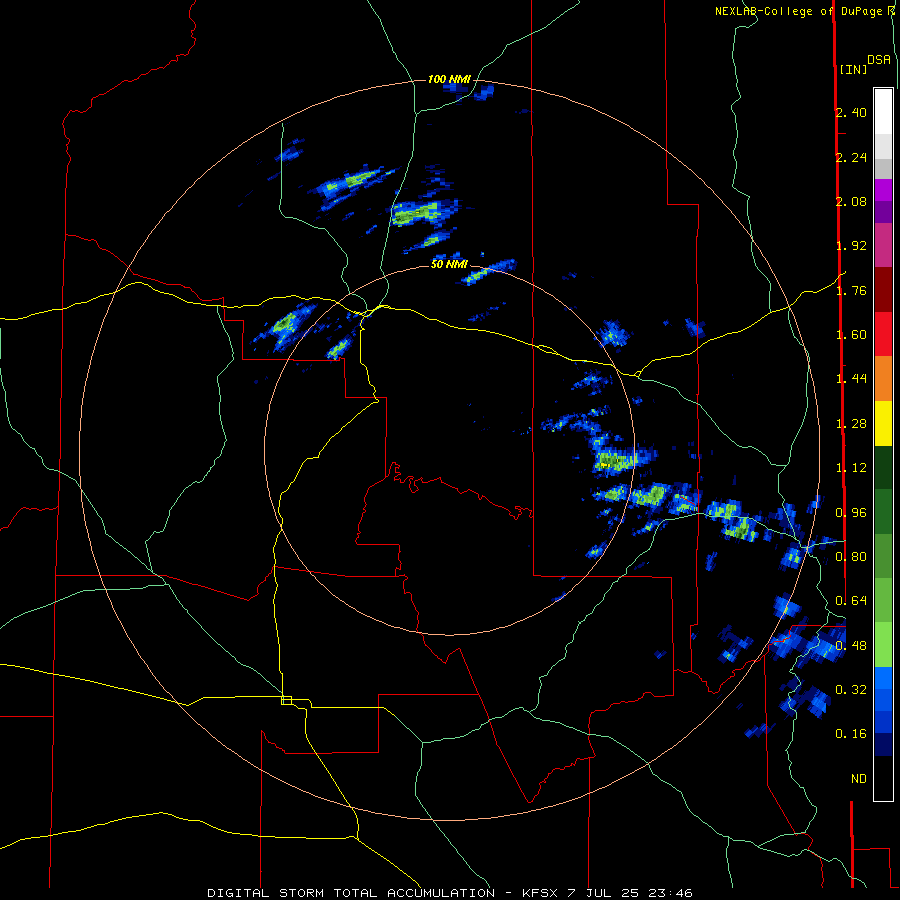Select the magenta swatch in the accumulation legend
900x900 pixels.
(883, 190)
